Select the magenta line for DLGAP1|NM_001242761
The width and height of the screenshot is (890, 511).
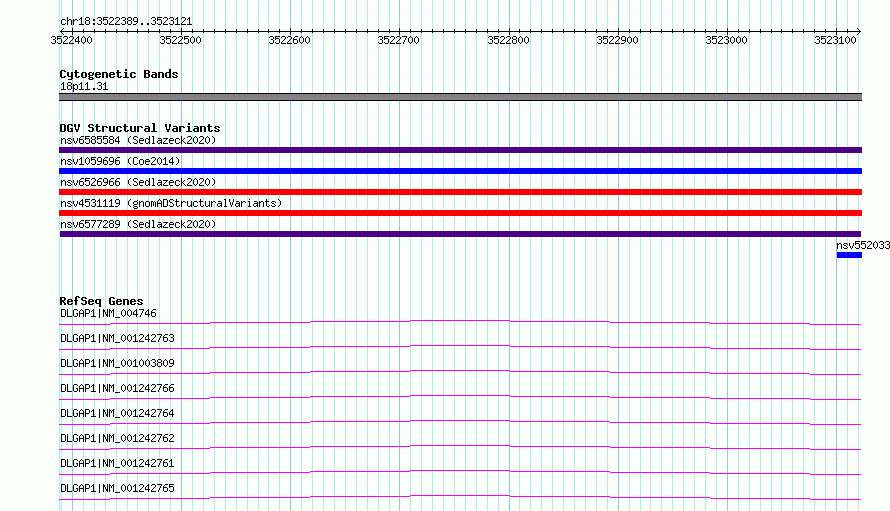coord(460,472)
